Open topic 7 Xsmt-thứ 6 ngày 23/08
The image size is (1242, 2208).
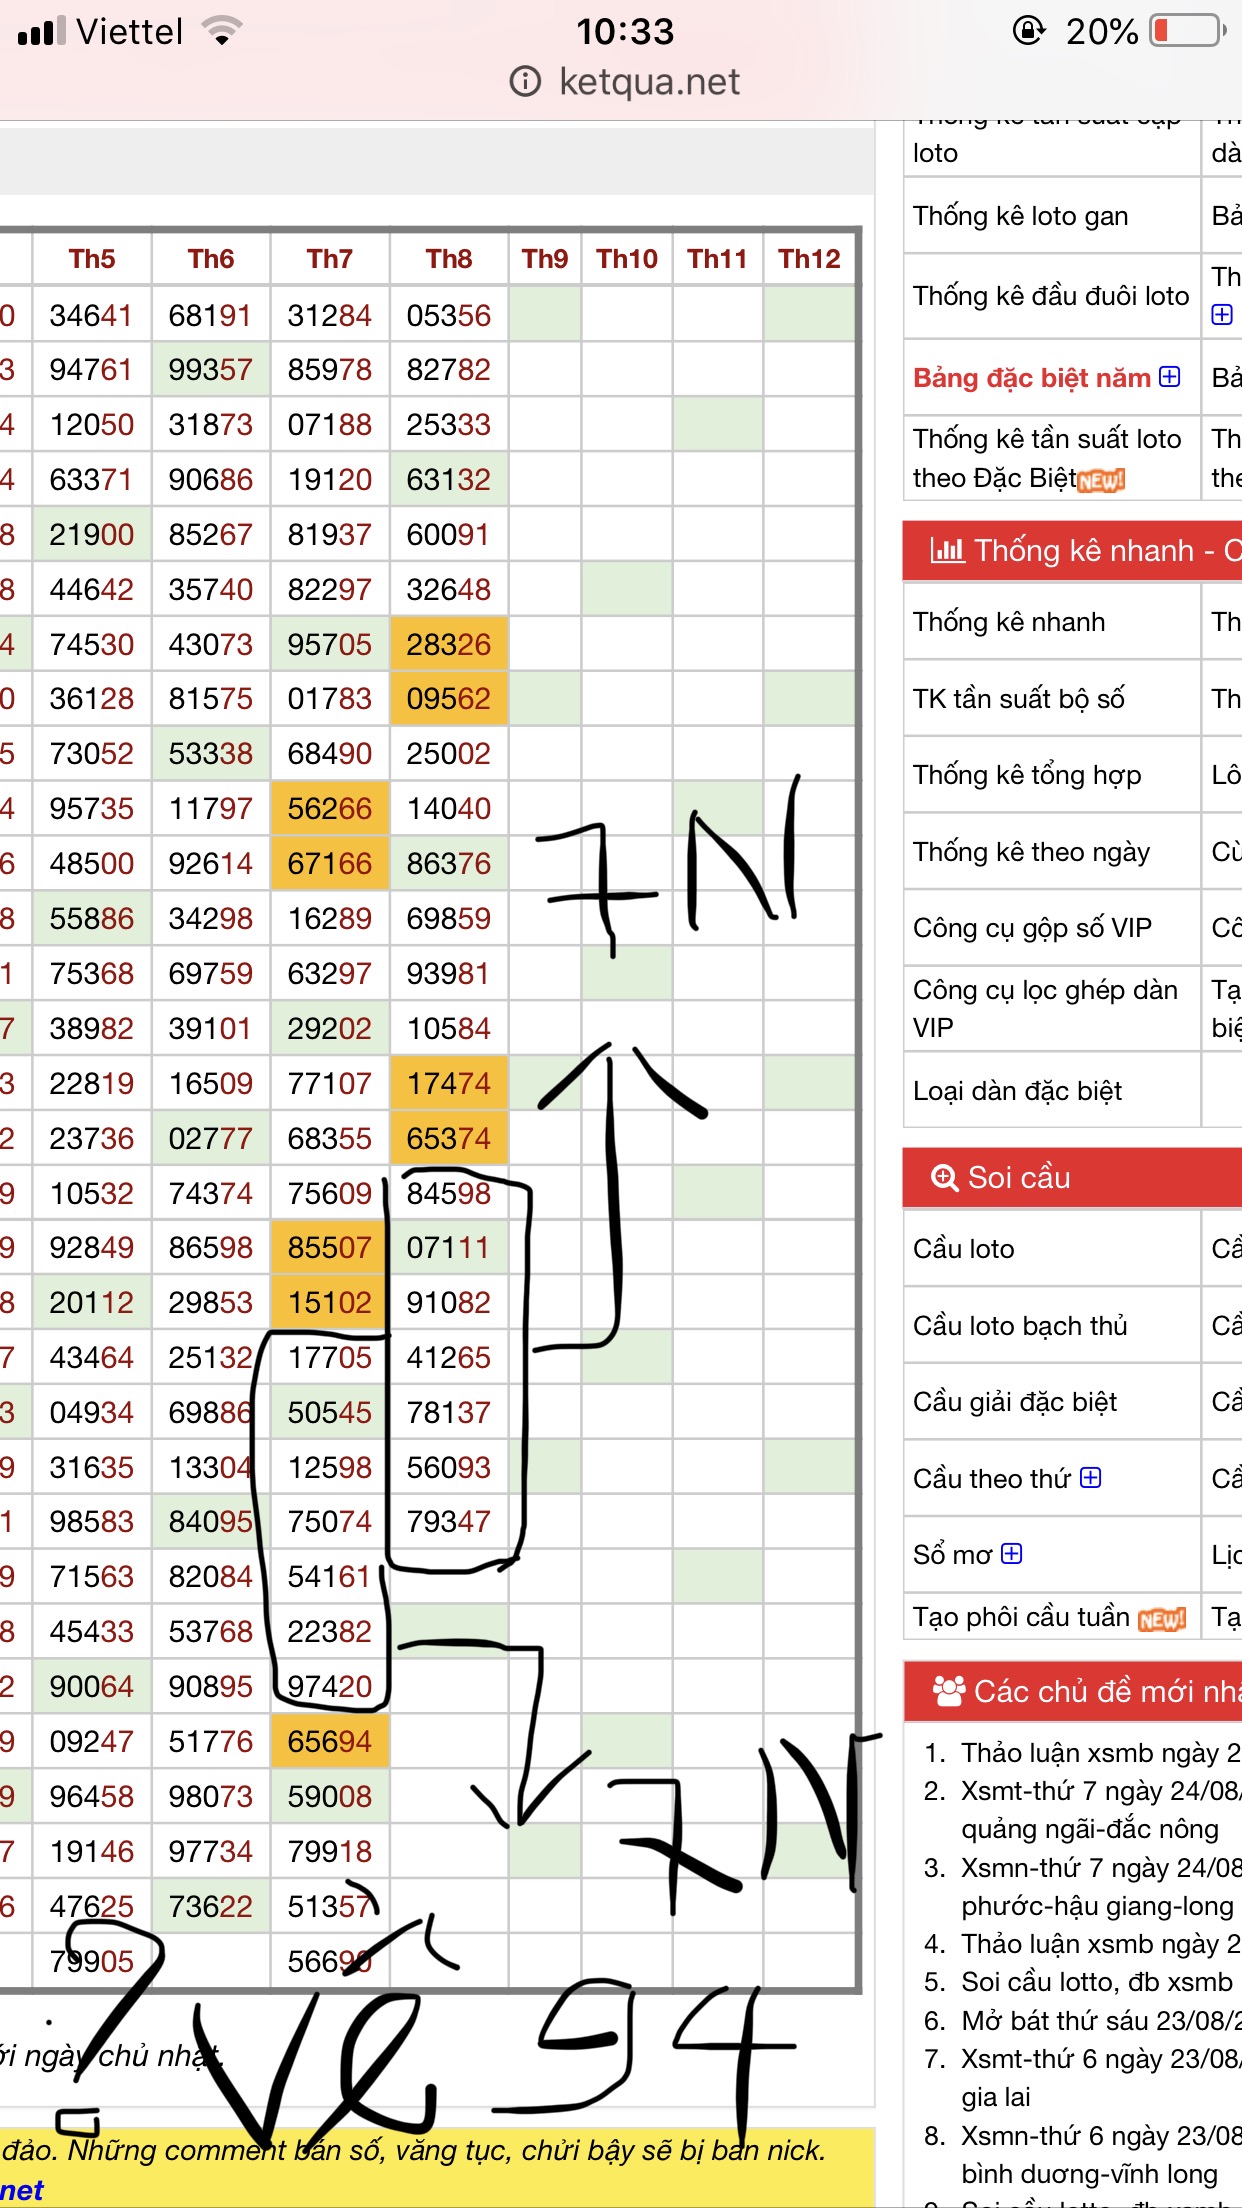point(1101,2078)
